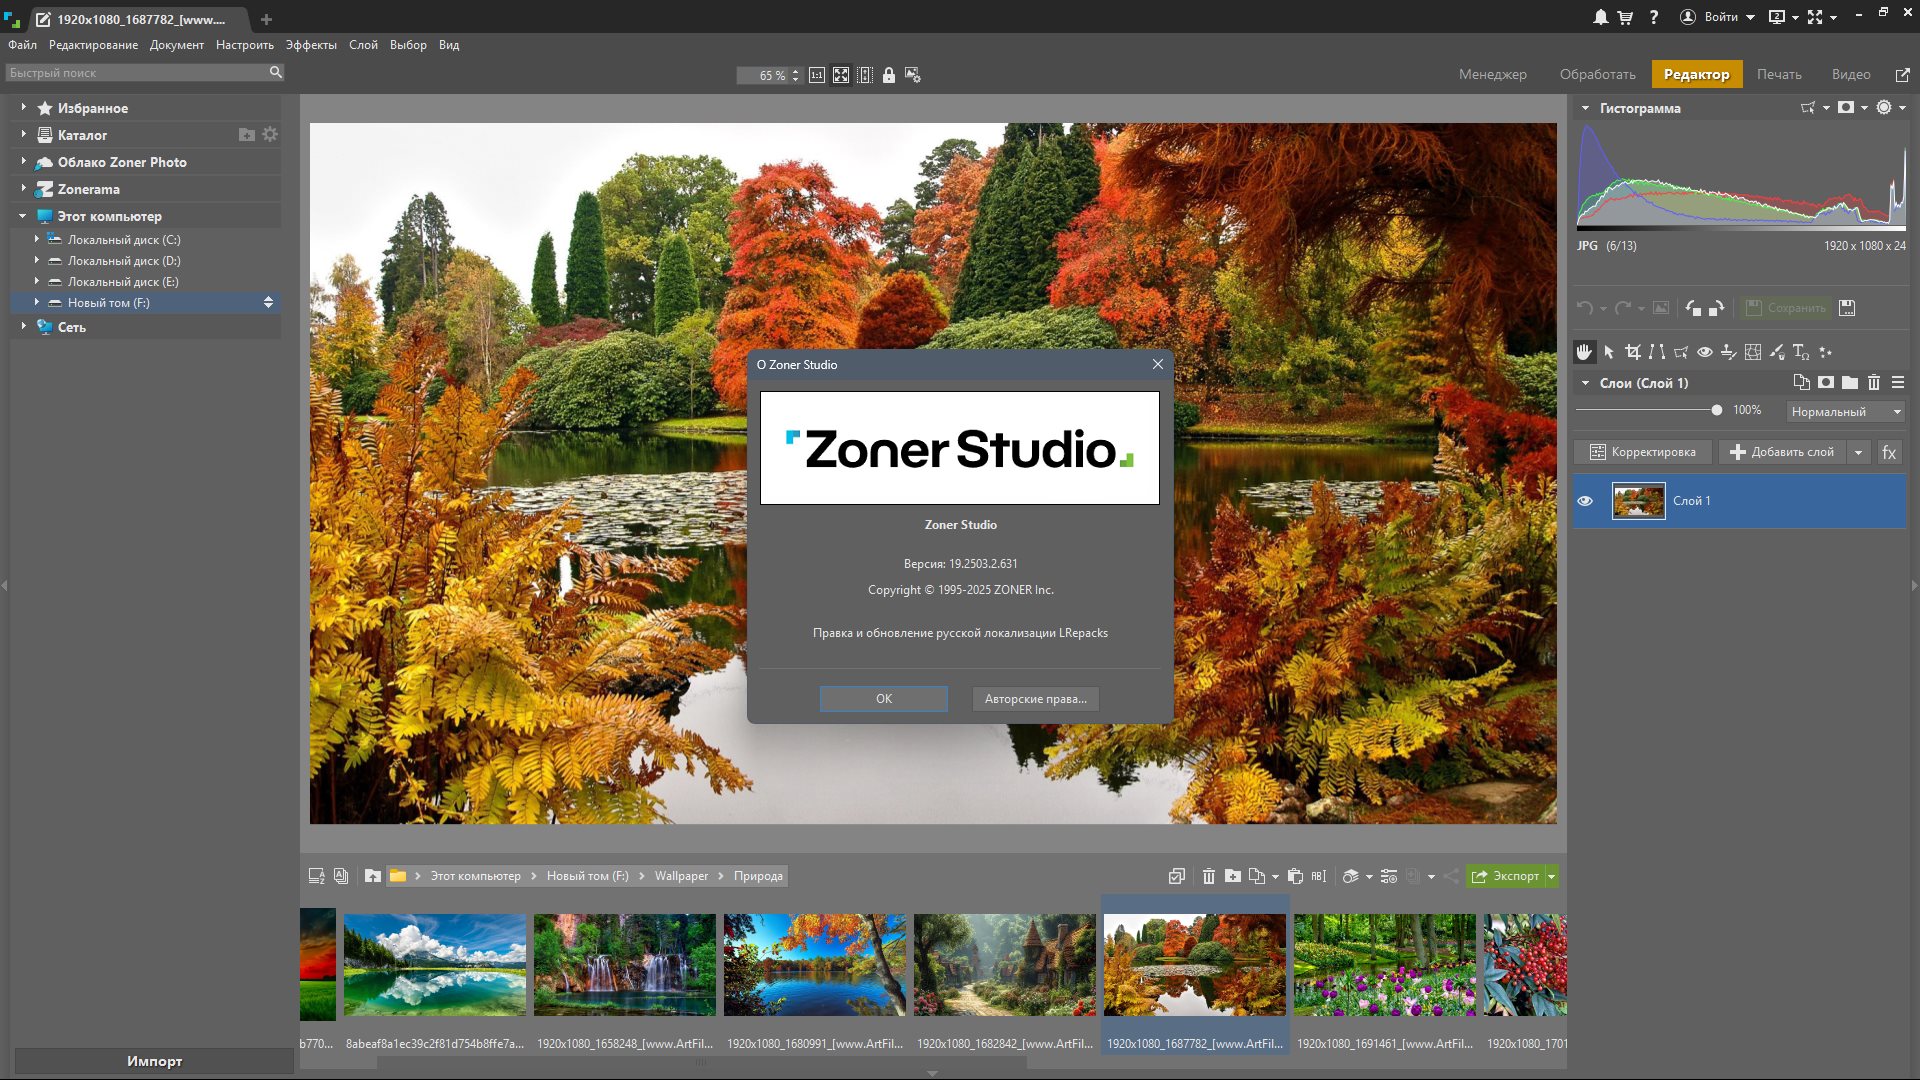The height and width of the screenshot is (1080, 1920).
Task: Select the paintbrush fill tool
Action: [1777, 352]
